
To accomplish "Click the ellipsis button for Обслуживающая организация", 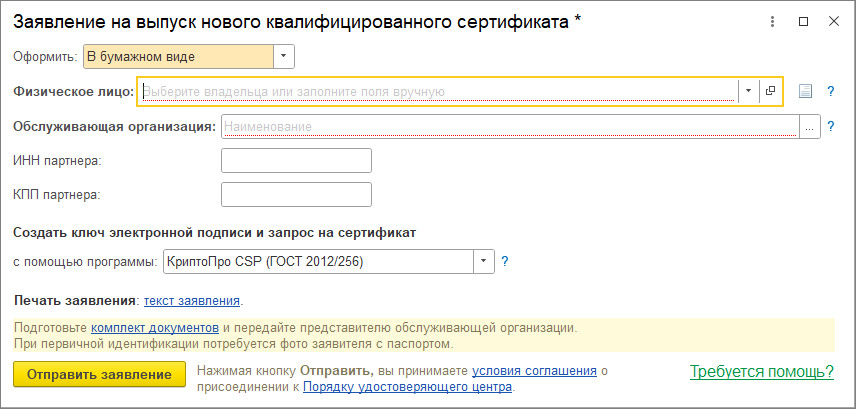I will coord(810,127).
